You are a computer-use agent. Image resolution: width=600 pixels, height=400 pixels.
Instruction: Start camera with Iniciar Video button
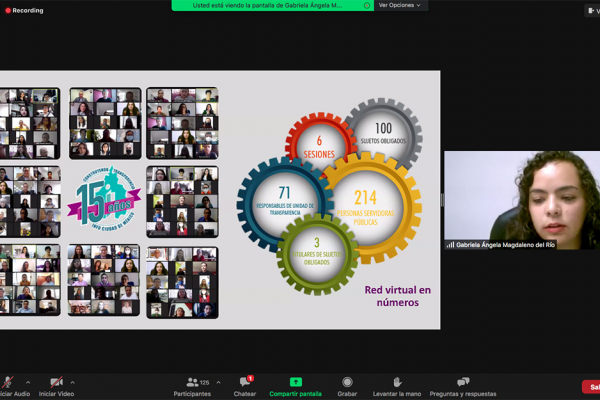(x=56, y=387)
